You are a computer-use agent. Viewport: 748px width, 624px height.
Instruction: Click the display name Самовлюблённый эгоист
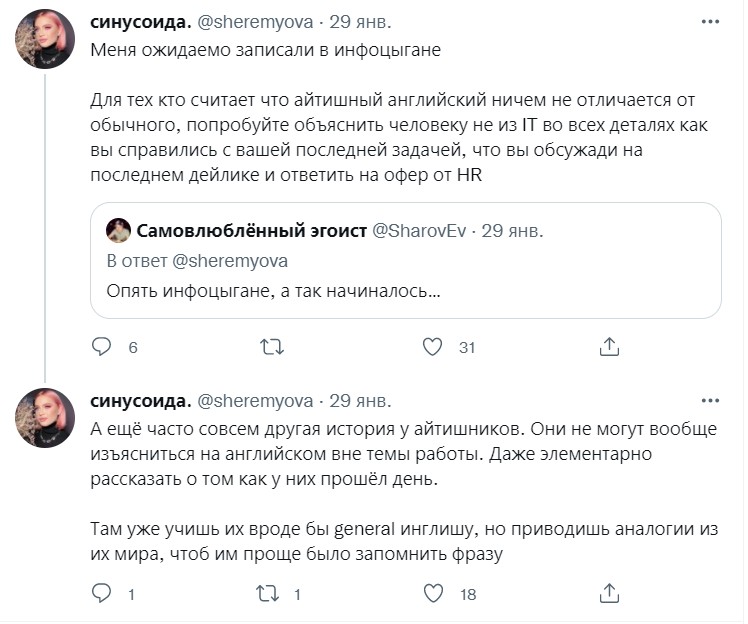point(250,231)
